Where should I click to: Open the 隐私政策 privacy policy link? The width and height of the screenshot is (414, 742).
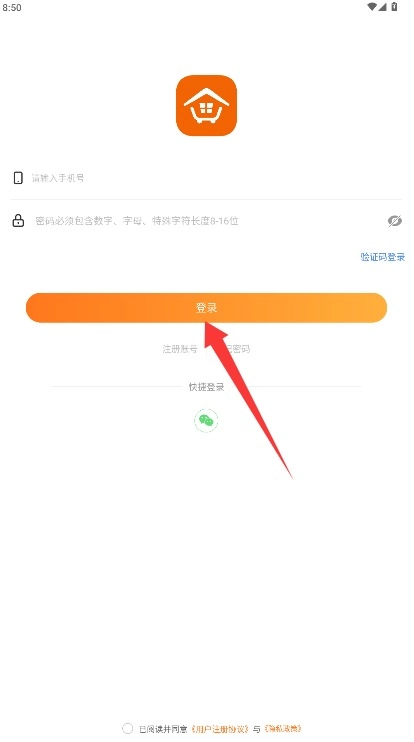pyautogui.click(x=283, y=728)
